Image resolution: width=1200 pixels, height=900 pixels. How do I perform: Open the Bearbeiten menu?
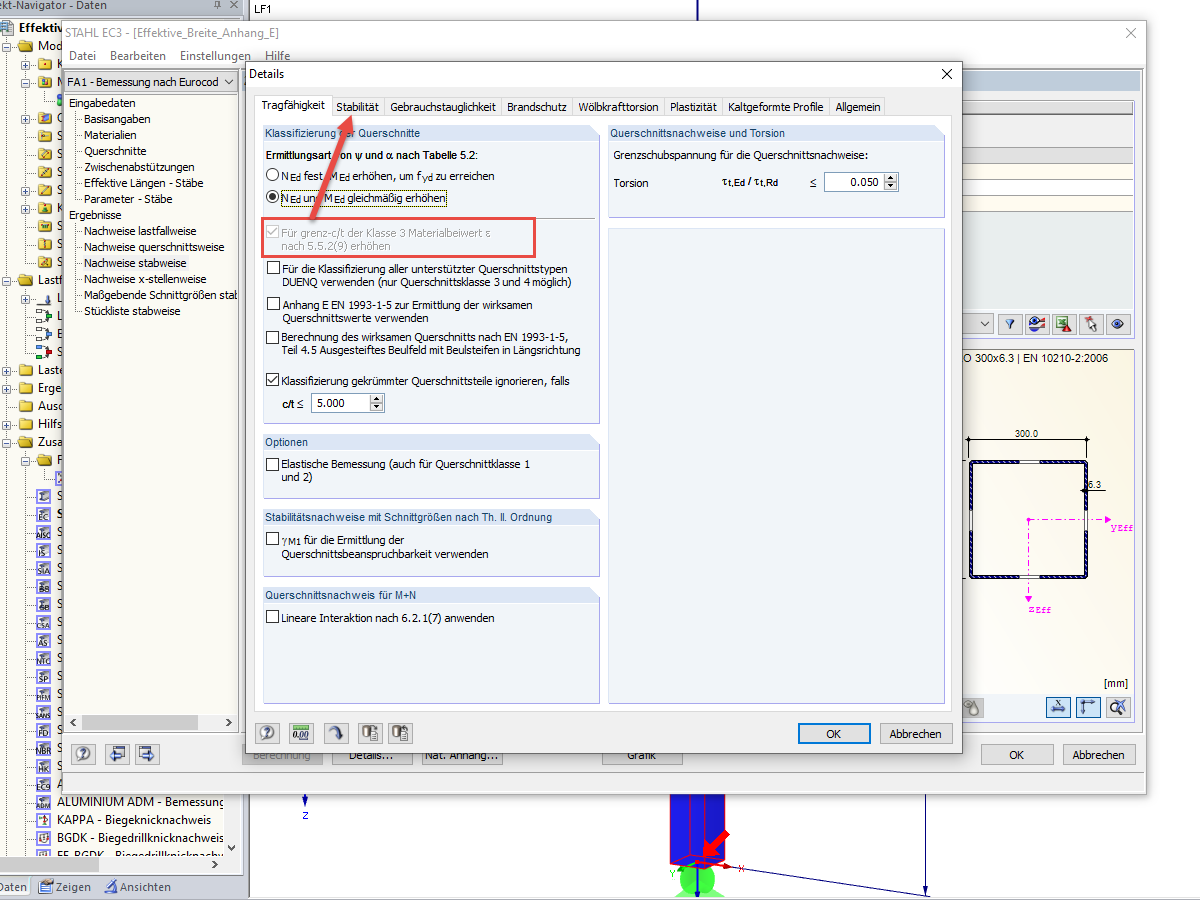(138, 56)
